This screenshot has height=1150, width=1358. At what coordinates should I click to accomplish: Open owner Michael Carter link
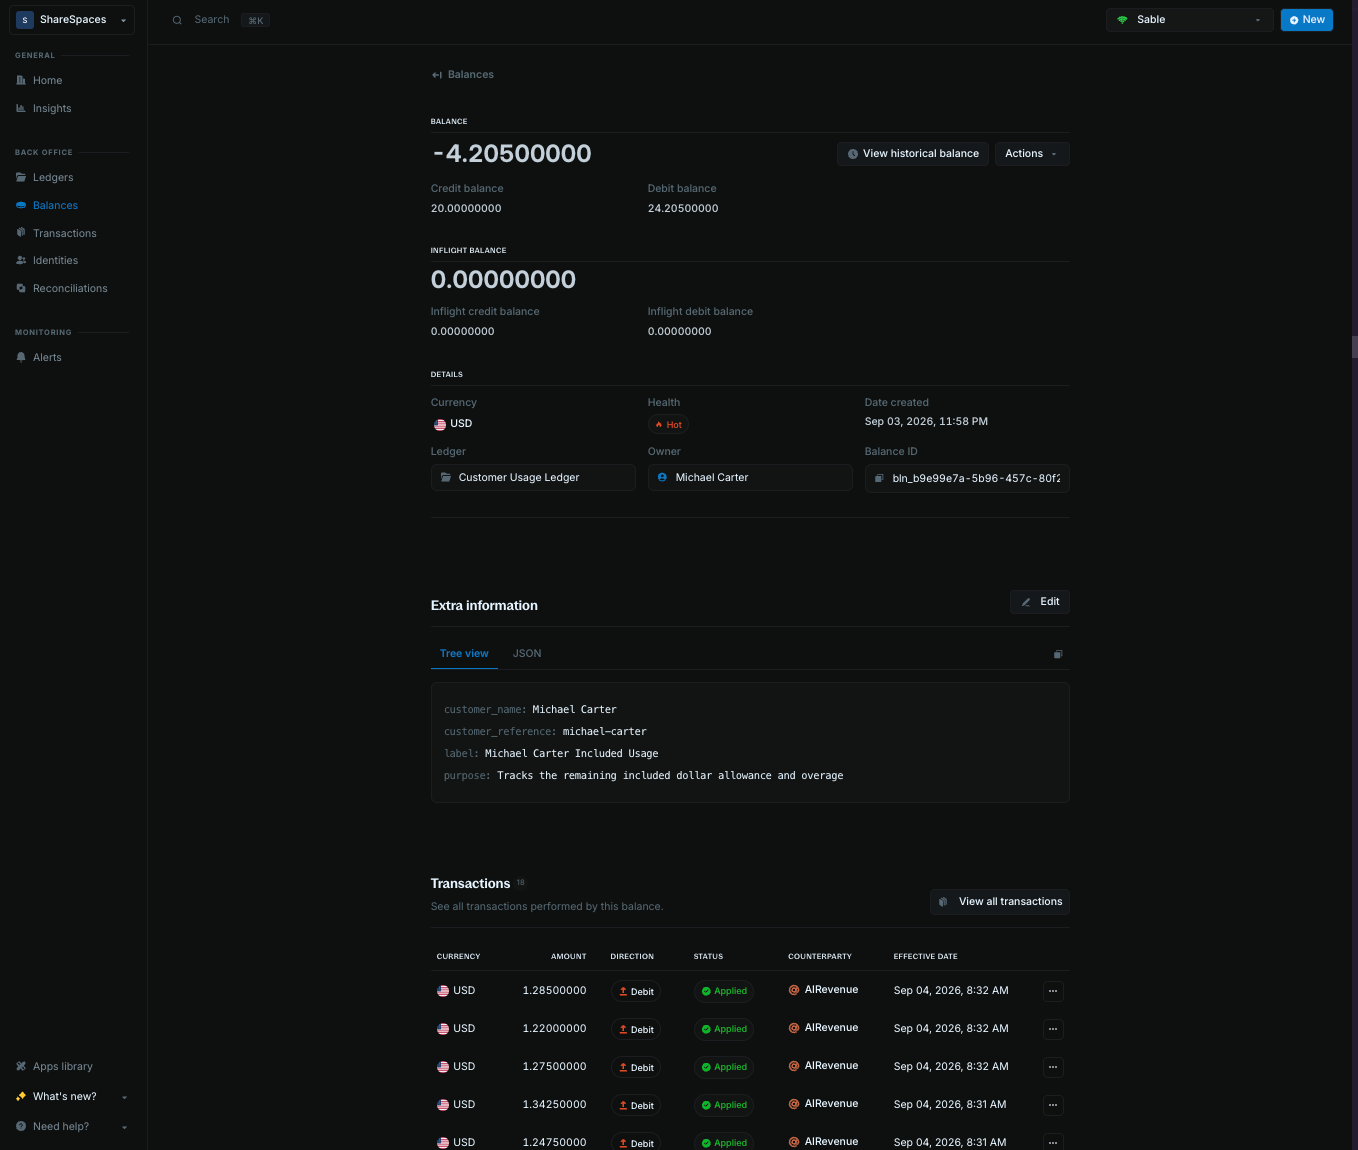coord(750,478)
